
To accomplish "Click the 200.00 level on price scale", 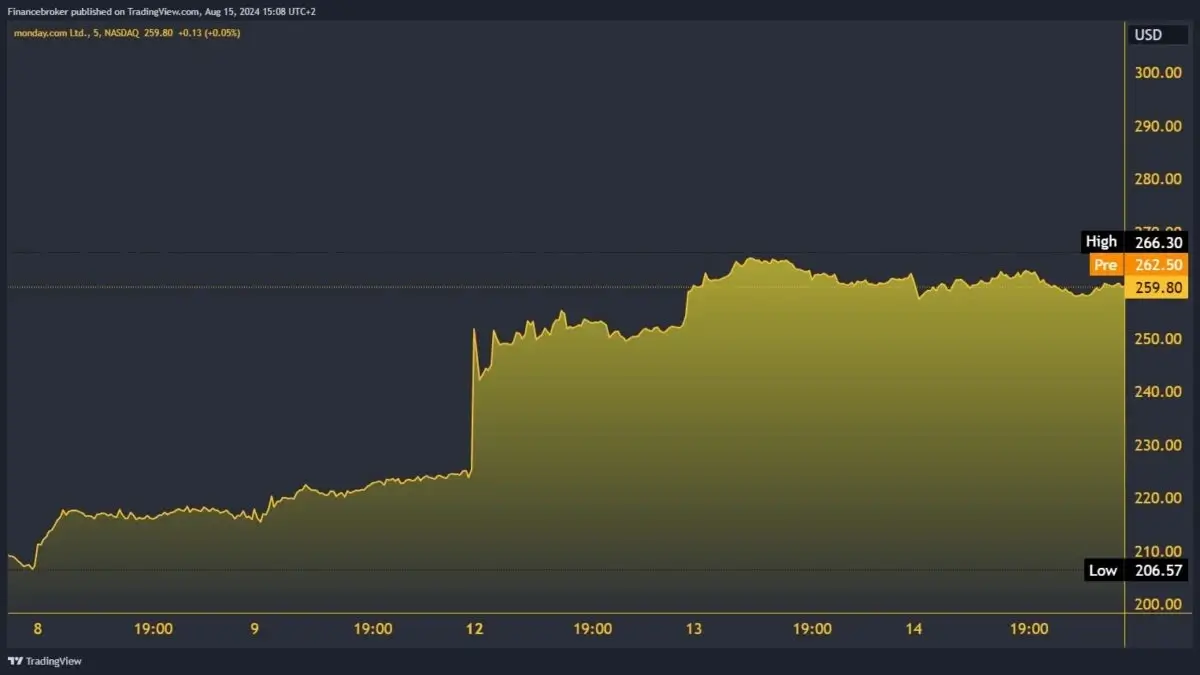I will tap(1157, 604).
